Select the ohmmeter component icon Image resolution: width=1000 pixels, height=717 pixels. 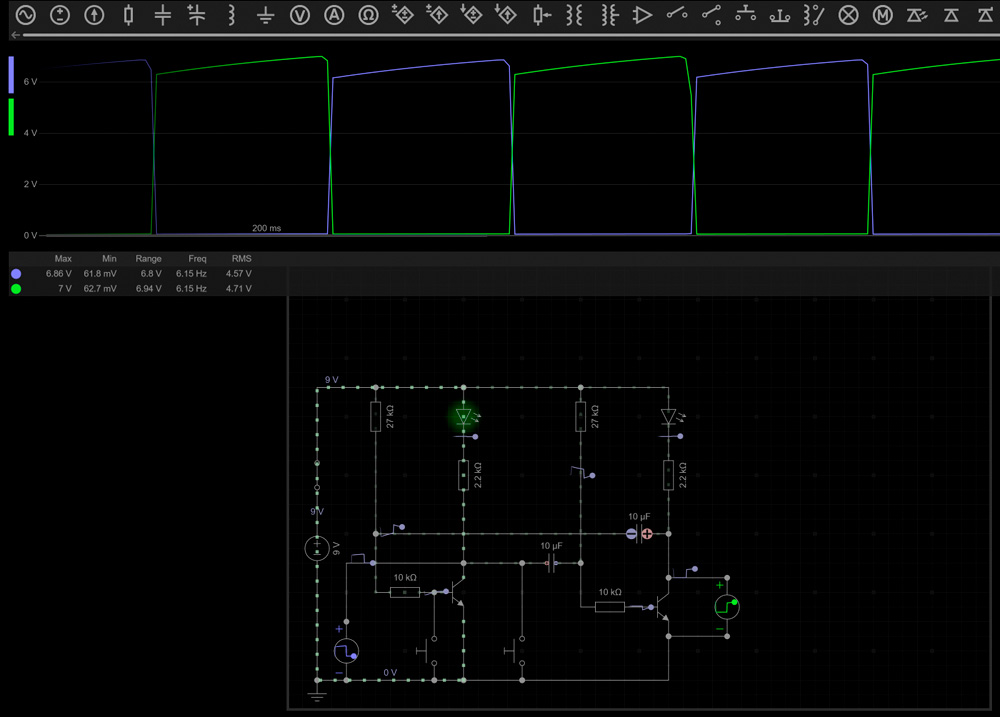tap(368, 15)
